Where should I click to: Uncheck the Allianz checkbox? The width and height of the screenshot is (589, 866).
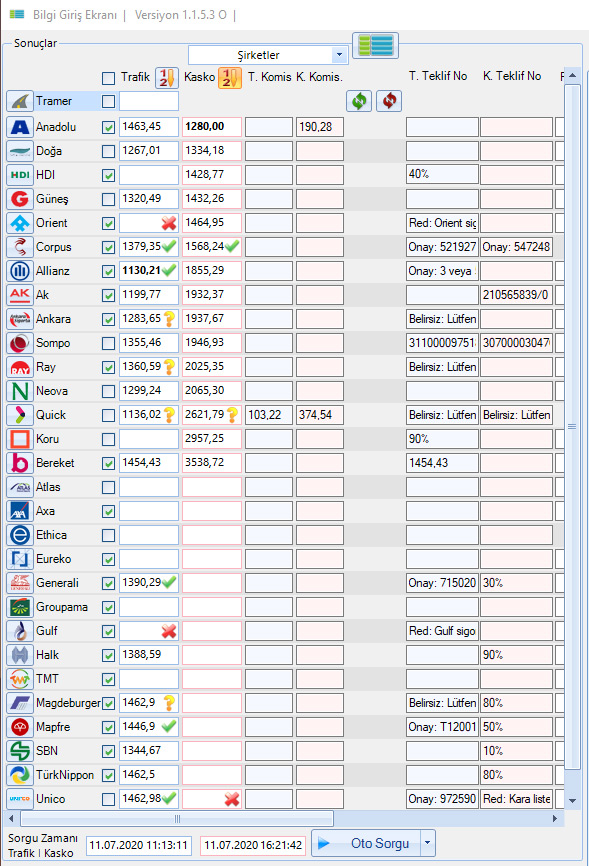[x=108, y=272]
